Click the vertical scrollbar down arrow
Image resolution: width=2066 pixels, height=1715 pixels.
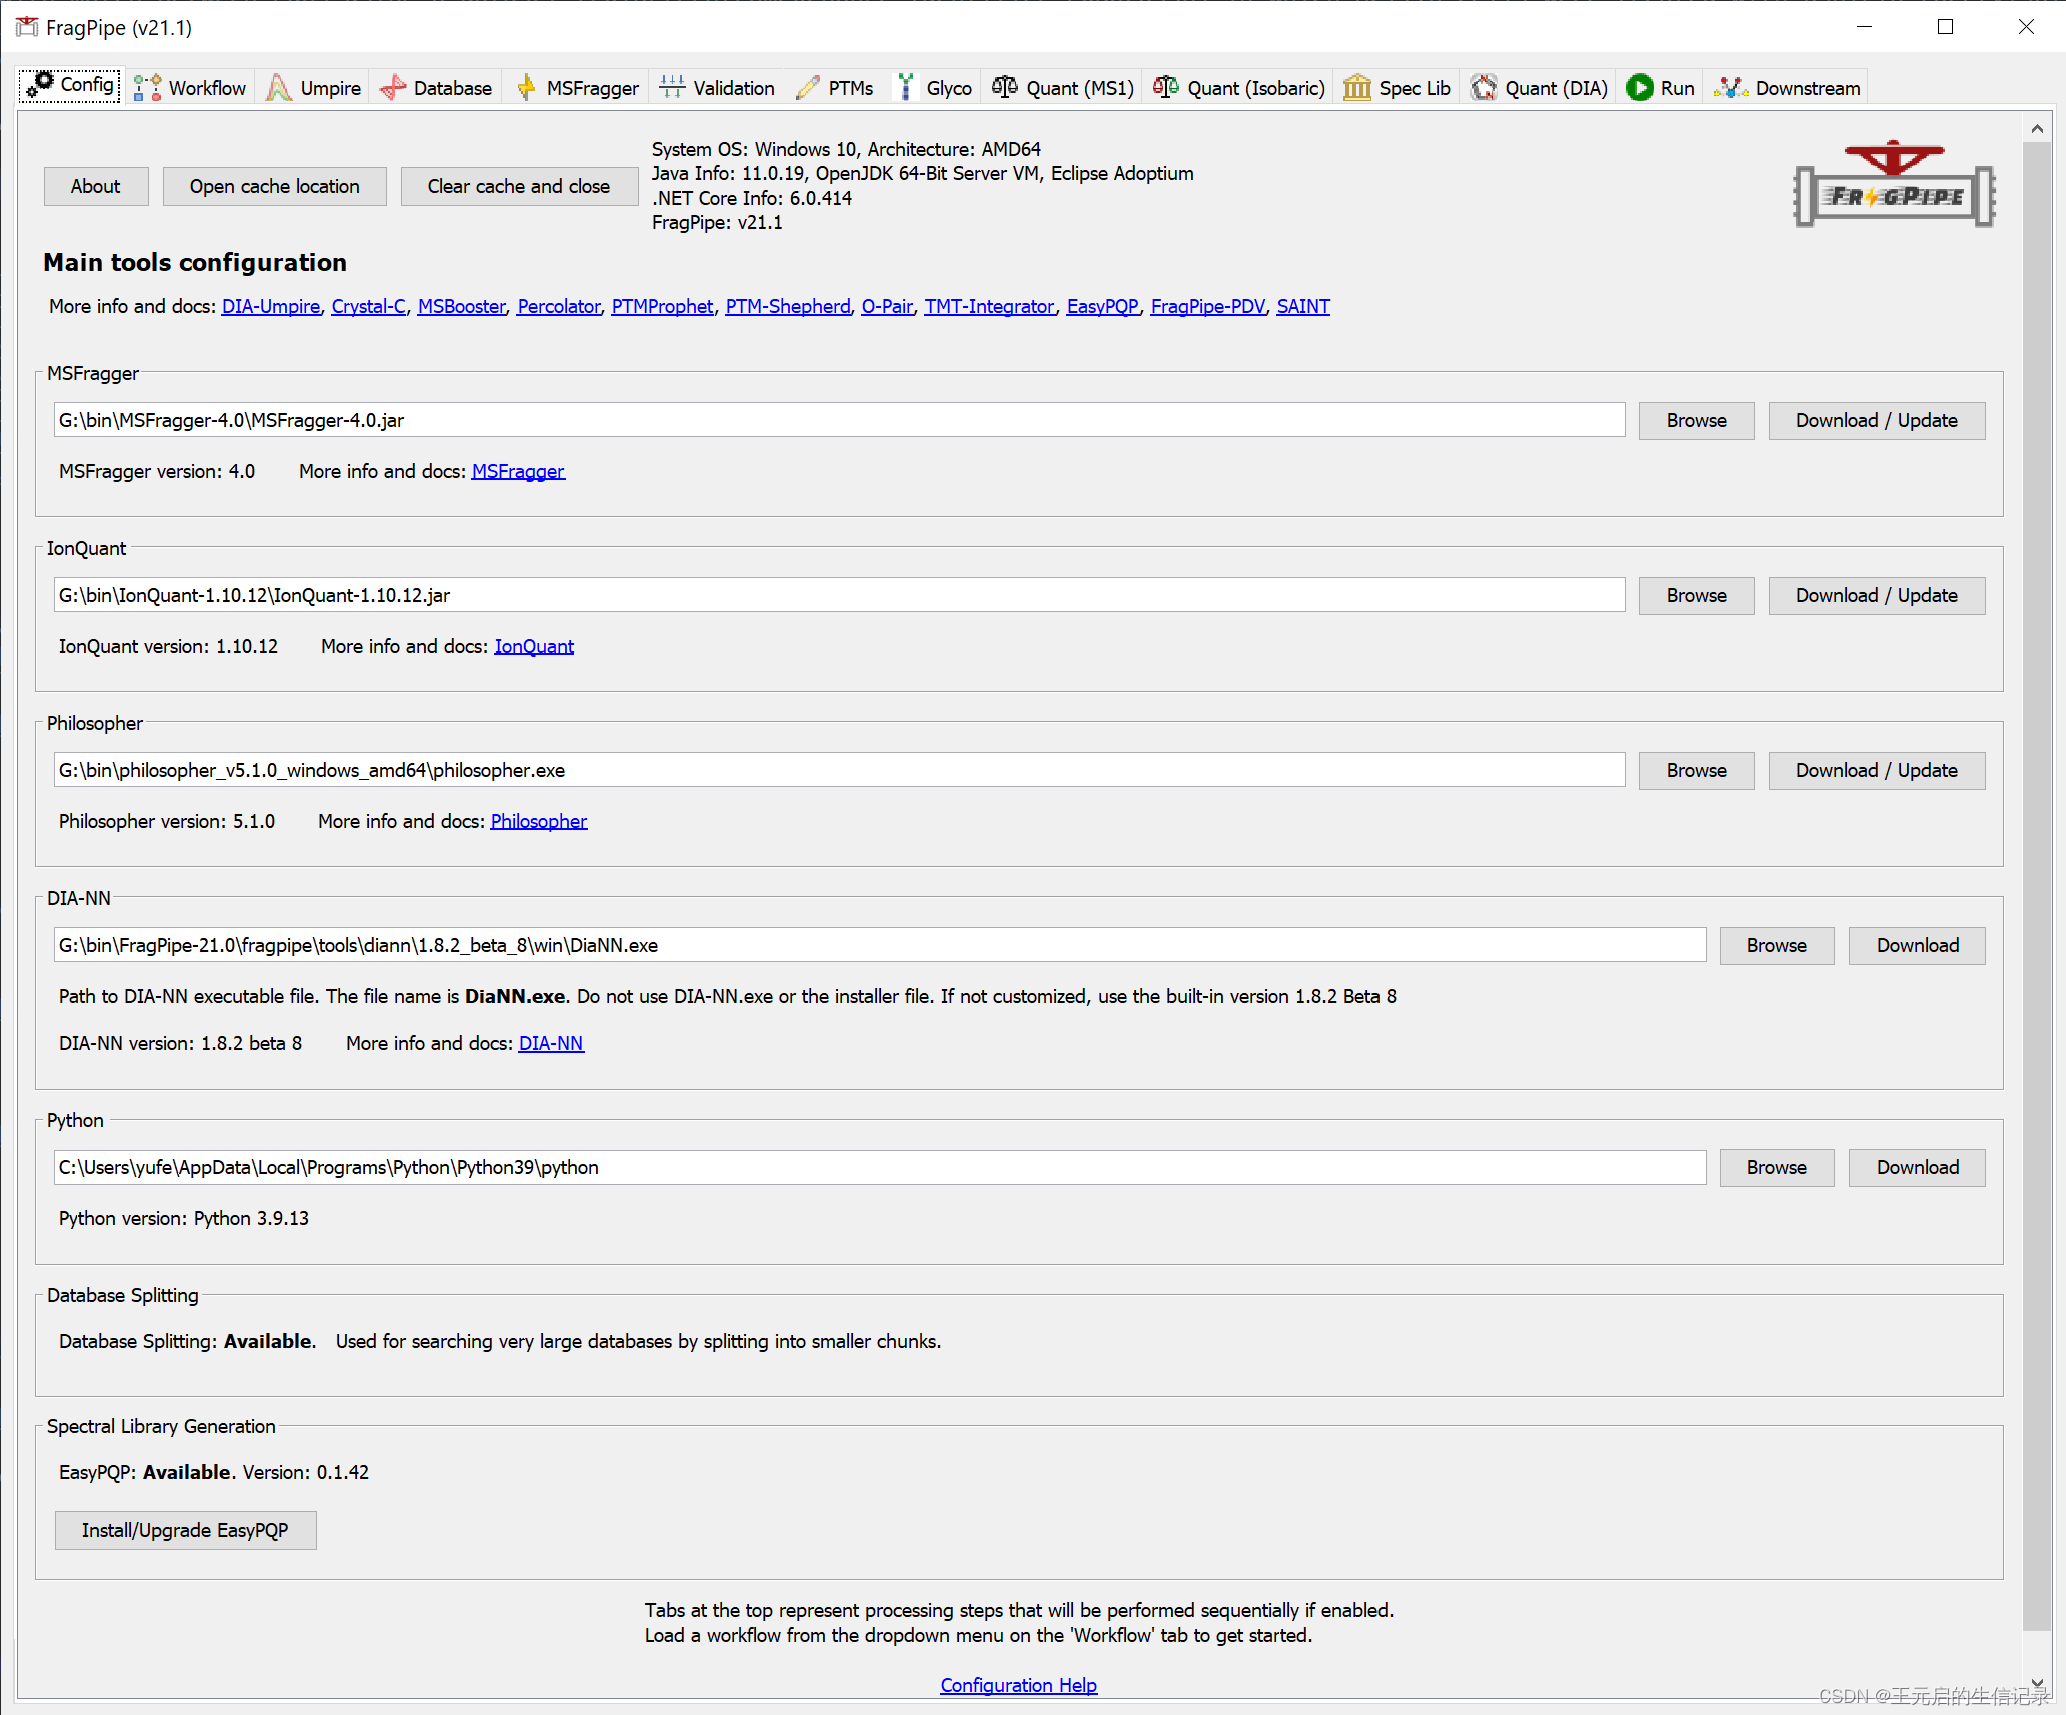pyautogui.click(x=2037, y=1684)
